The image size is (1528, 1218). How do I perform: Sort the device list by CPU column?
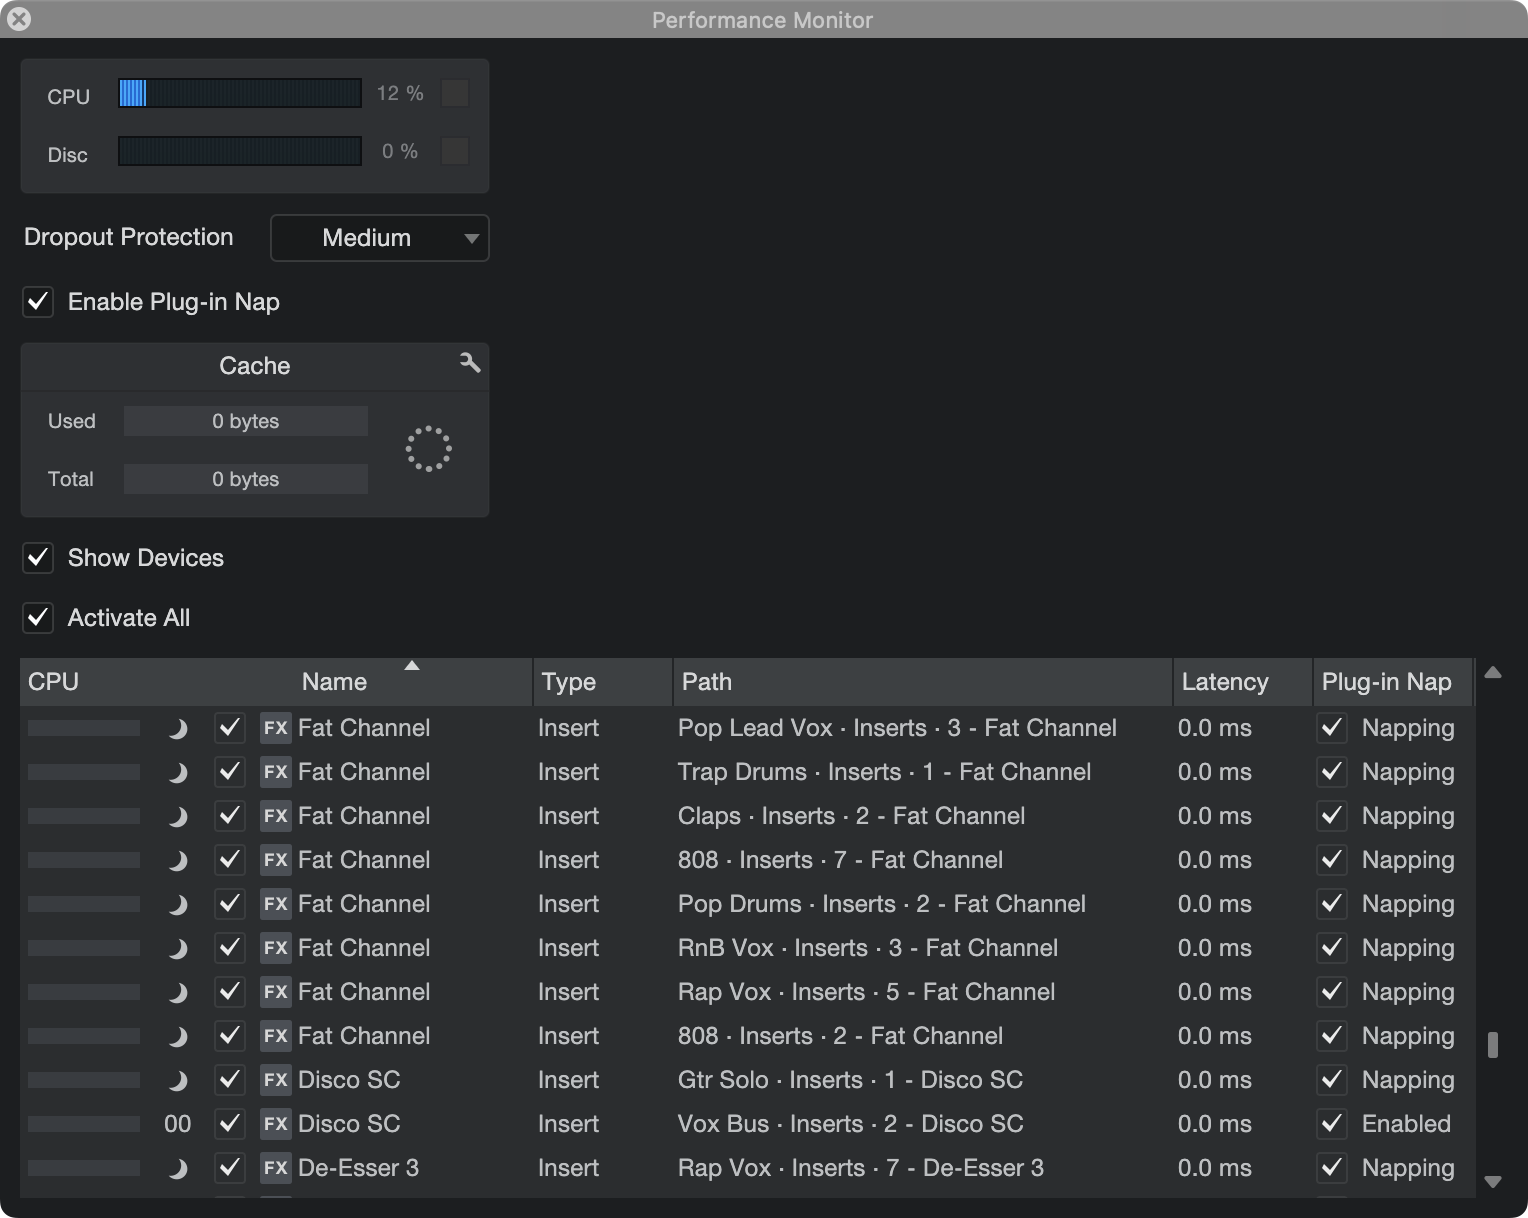coord(54,682)
